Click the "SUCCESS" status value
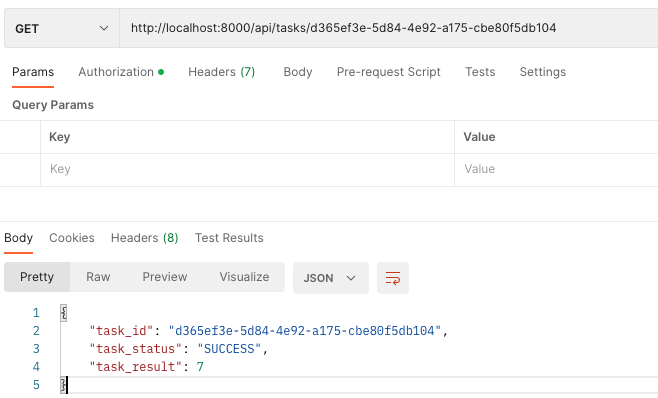The height and width of the screenshot is (398, 658). point(229,349)
